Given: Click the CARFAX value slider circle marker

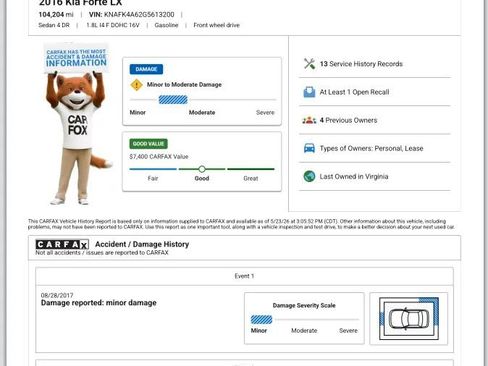Looking at the screenshot, I should (x=202, y=169).
